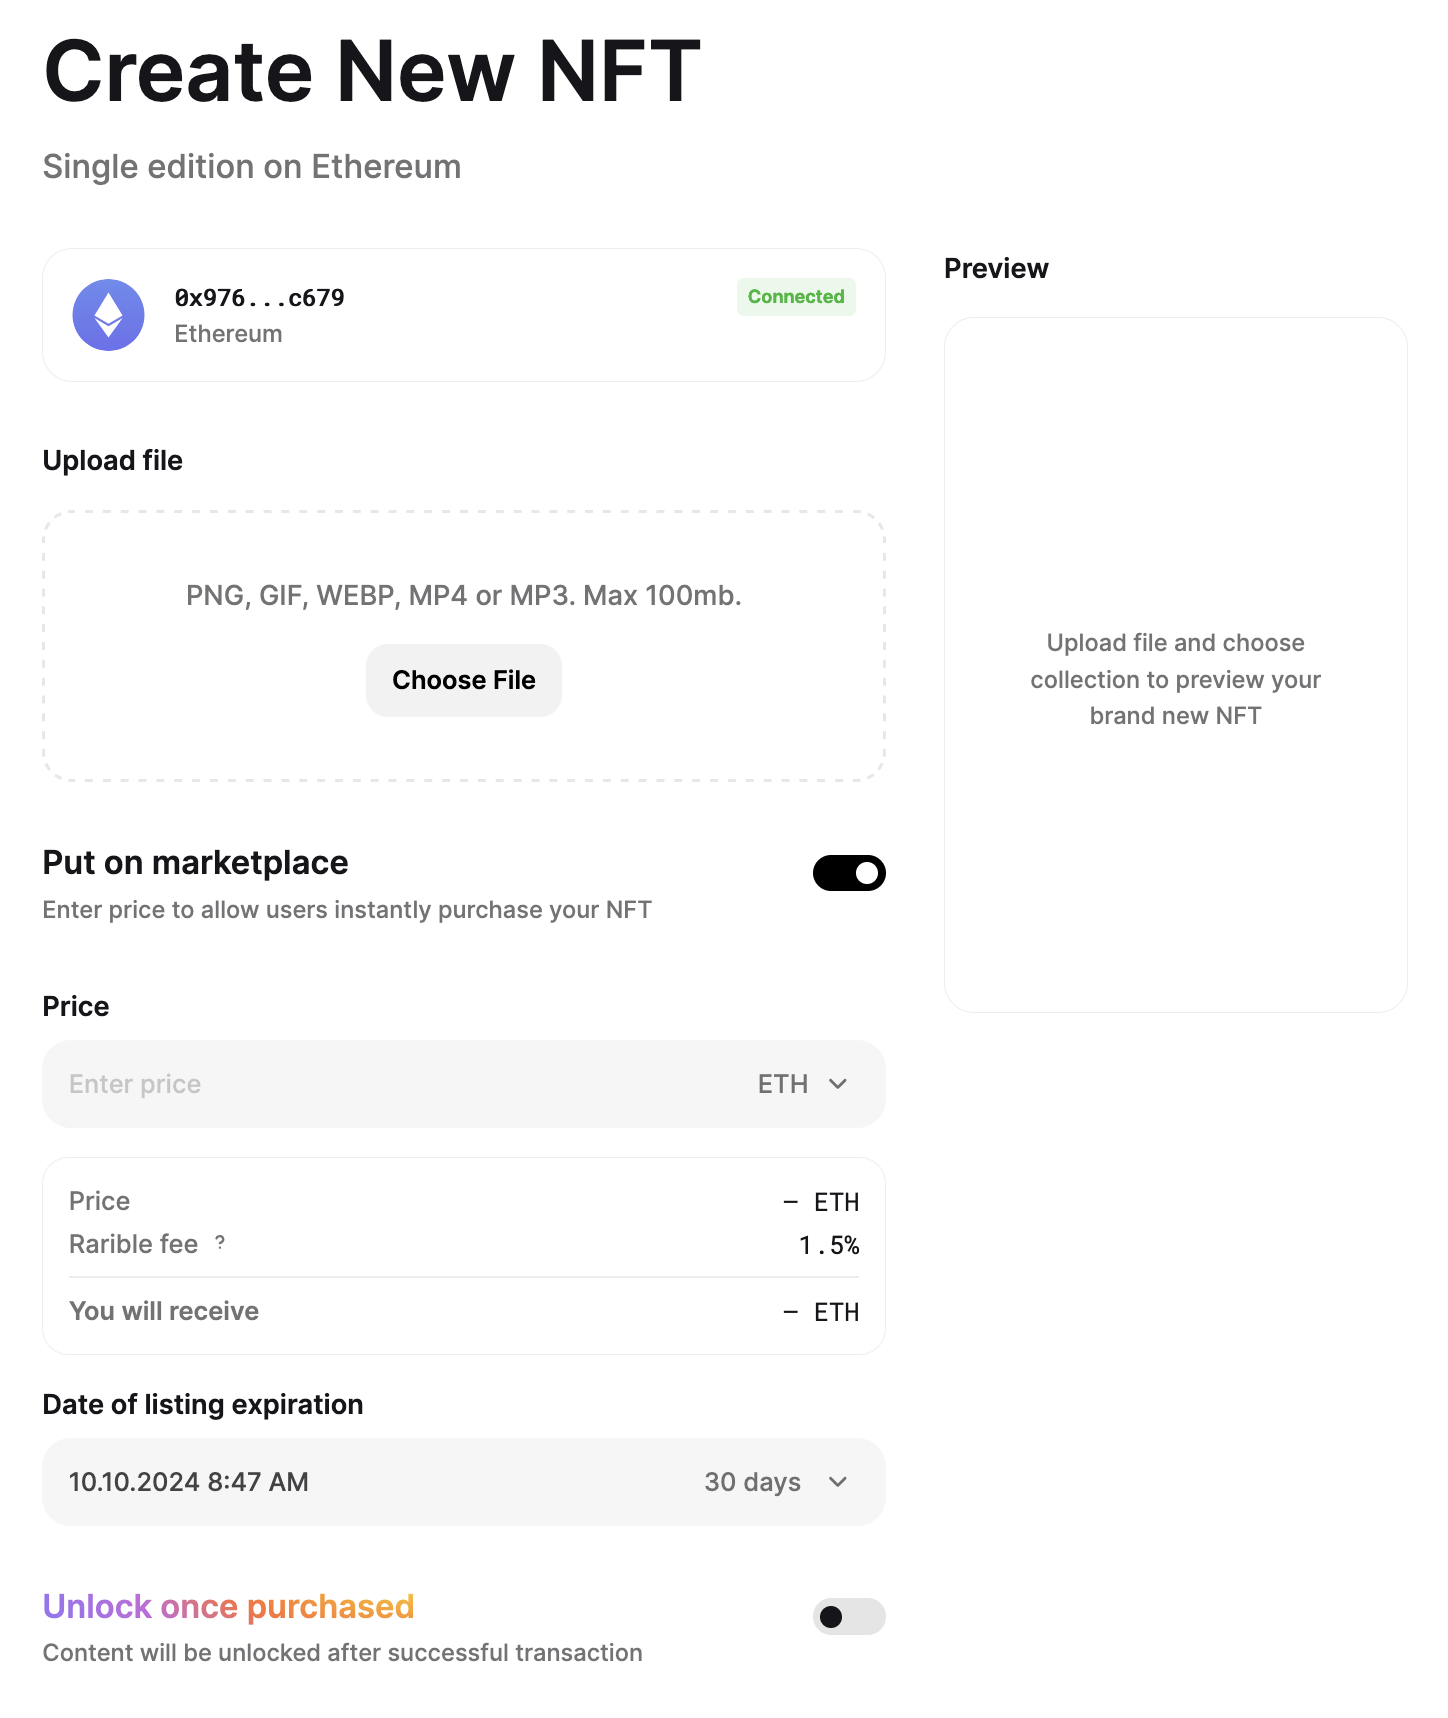The width and height of the screenshot is (1448, 1718).
Task: Open the 30 days duration dropdown
Action: 753,1482
